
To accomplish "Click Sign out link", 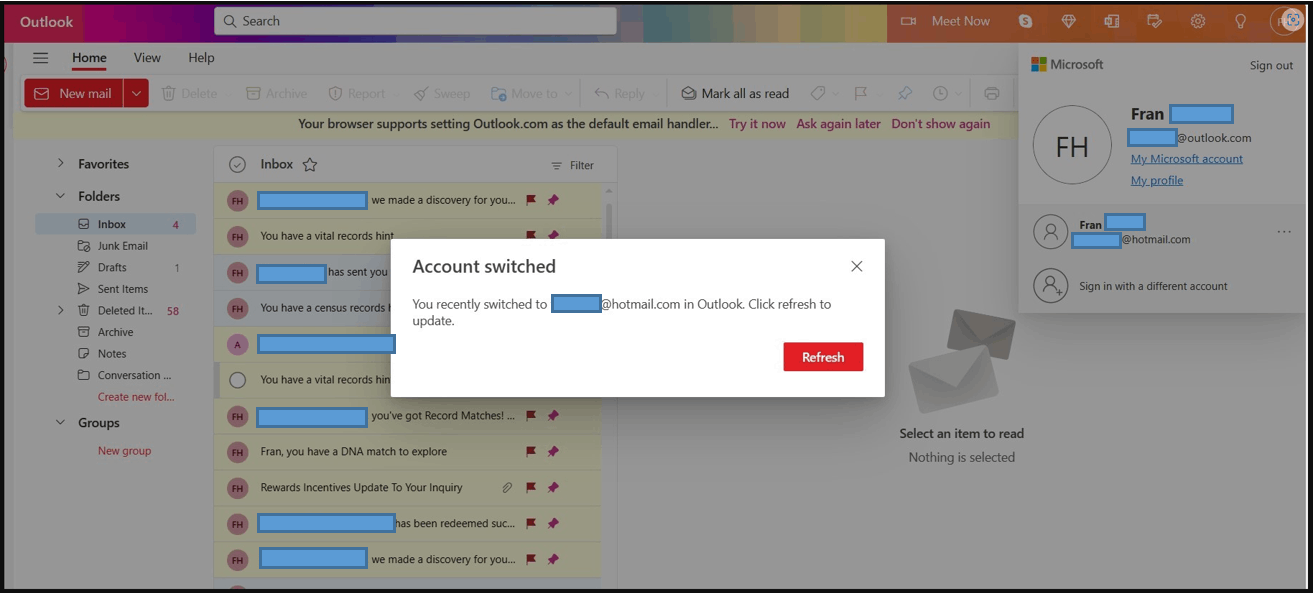I will 1271,65.
